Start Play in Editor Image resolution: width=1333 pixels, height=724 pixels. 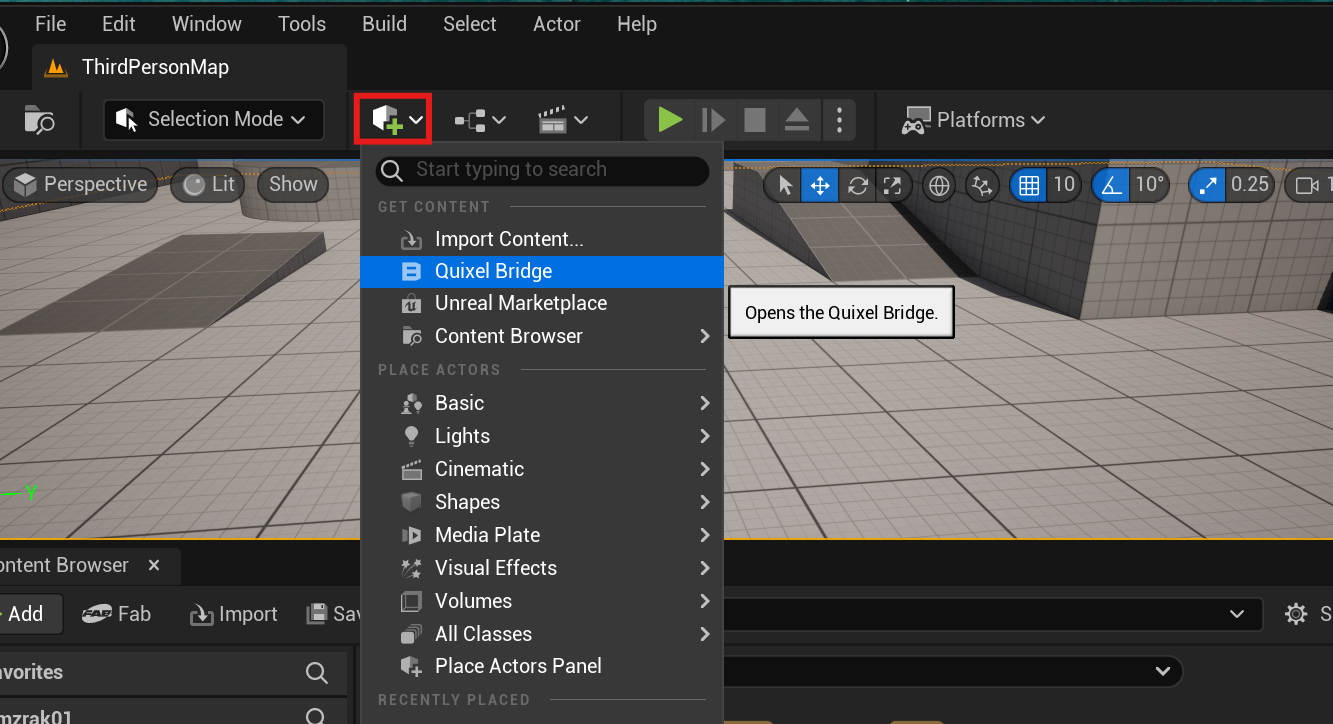[x=671, y=120]
